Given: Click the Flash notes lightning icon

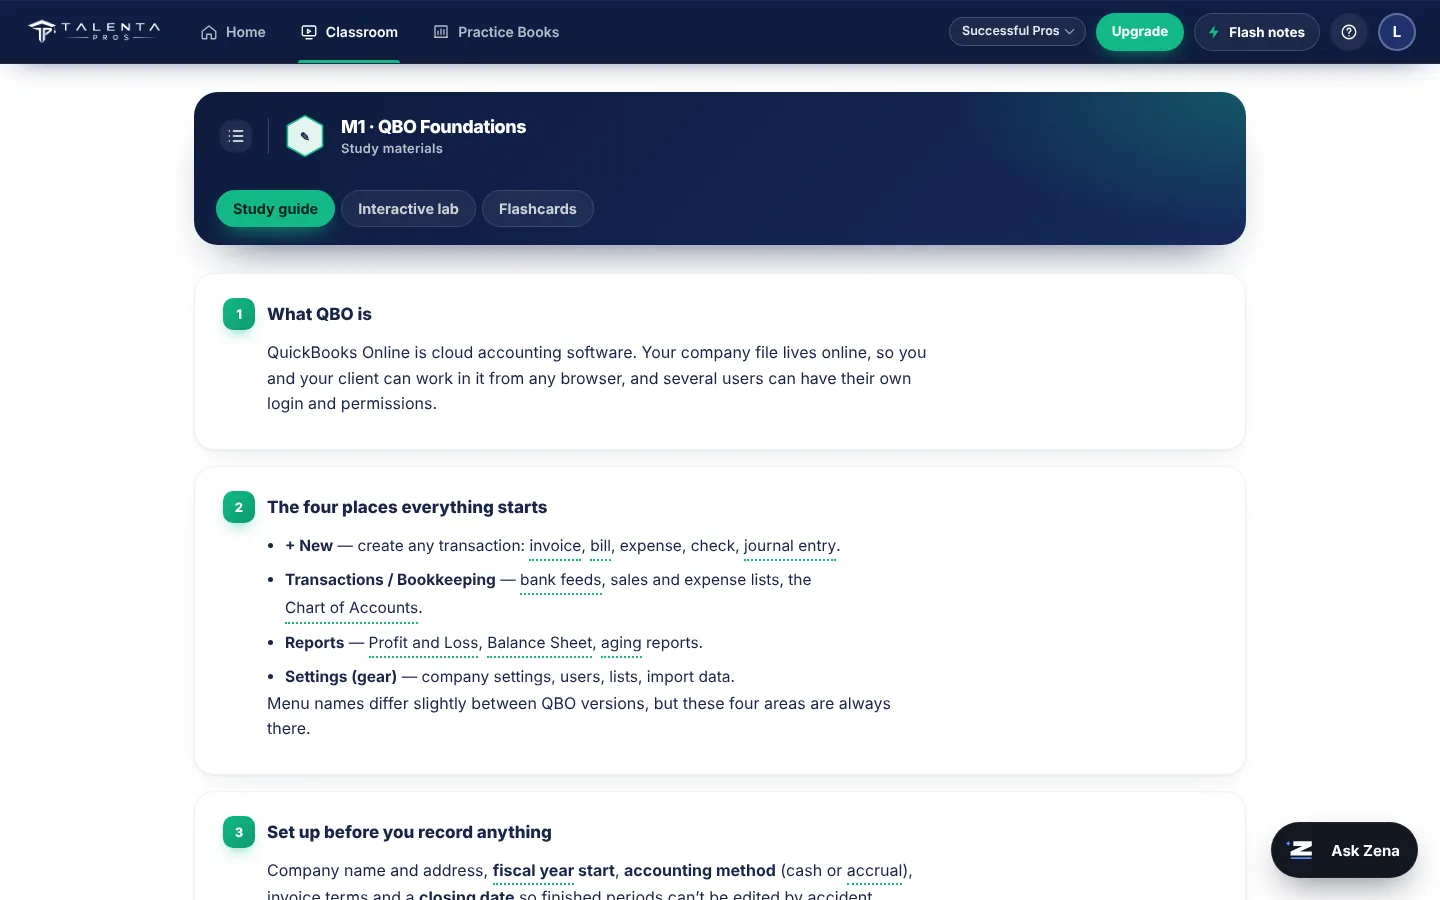Looking at the screenshot, I should click(x=1214, y=32).
